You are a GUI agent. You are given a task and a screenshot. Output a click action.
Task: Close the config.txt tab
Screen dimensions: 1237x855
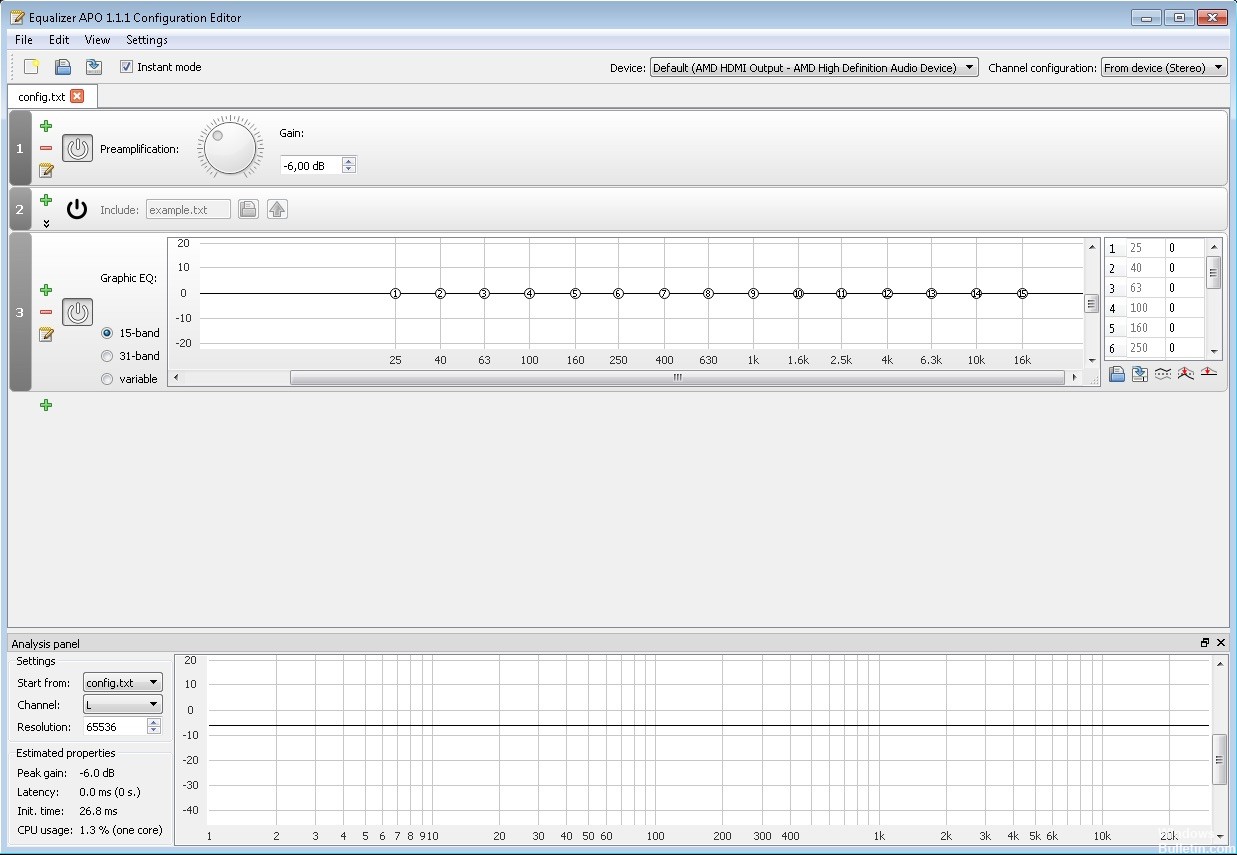77,96
